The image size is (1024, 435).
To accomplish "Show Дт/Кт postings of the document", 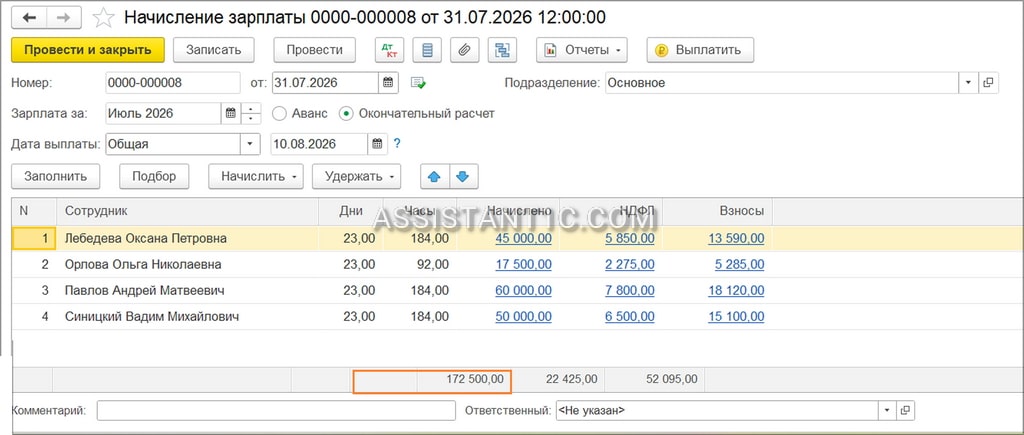I will click(x=389, y=50).
